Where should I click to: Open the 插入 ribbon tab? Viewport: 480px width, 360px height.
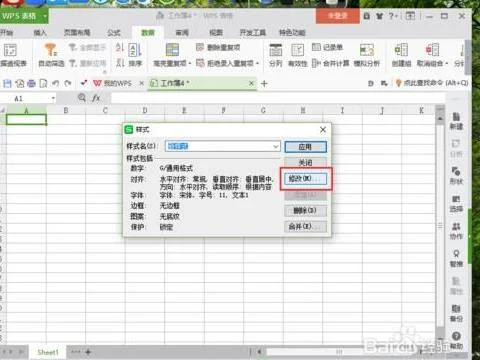[40, 33]
